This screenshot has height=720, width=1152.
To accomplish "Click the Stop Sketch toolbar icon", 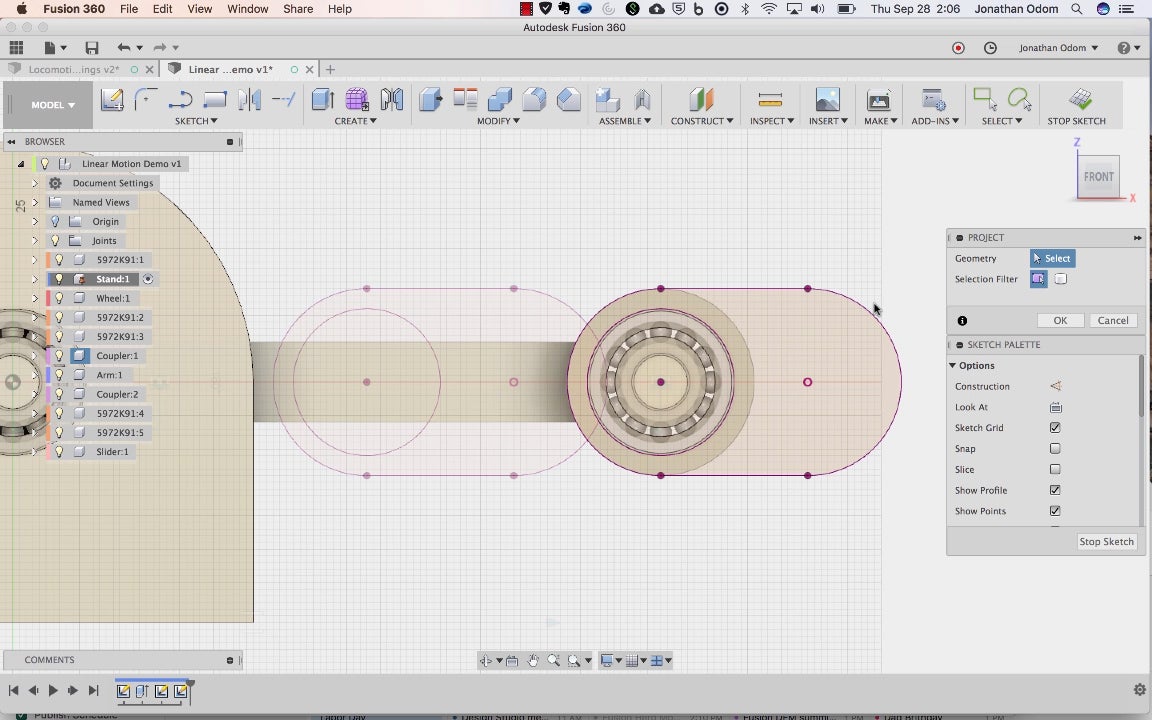I will (x=1079, y=99).
